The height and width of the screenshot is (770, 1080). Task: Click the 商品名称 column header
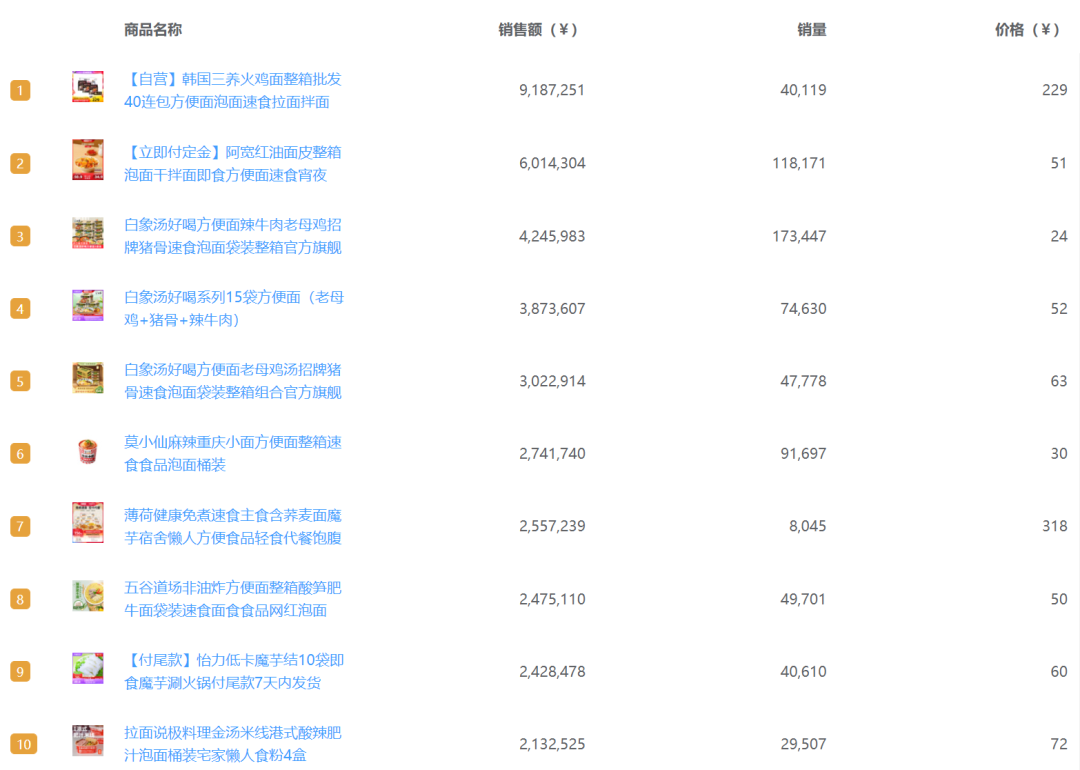click(153, 30)
